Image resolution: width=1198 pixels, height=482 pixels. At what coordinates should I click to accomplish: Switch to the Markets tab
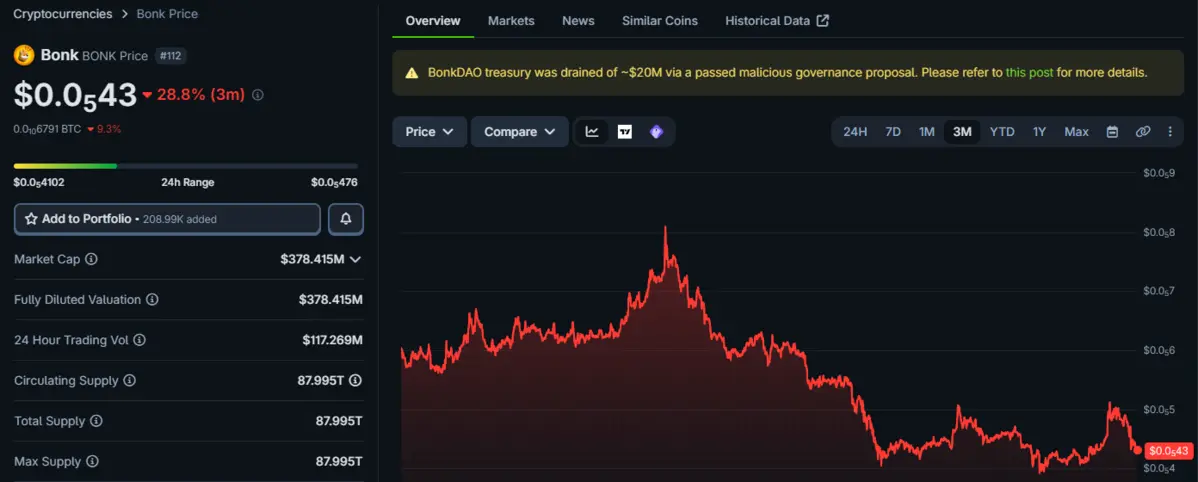click(511, 21)
